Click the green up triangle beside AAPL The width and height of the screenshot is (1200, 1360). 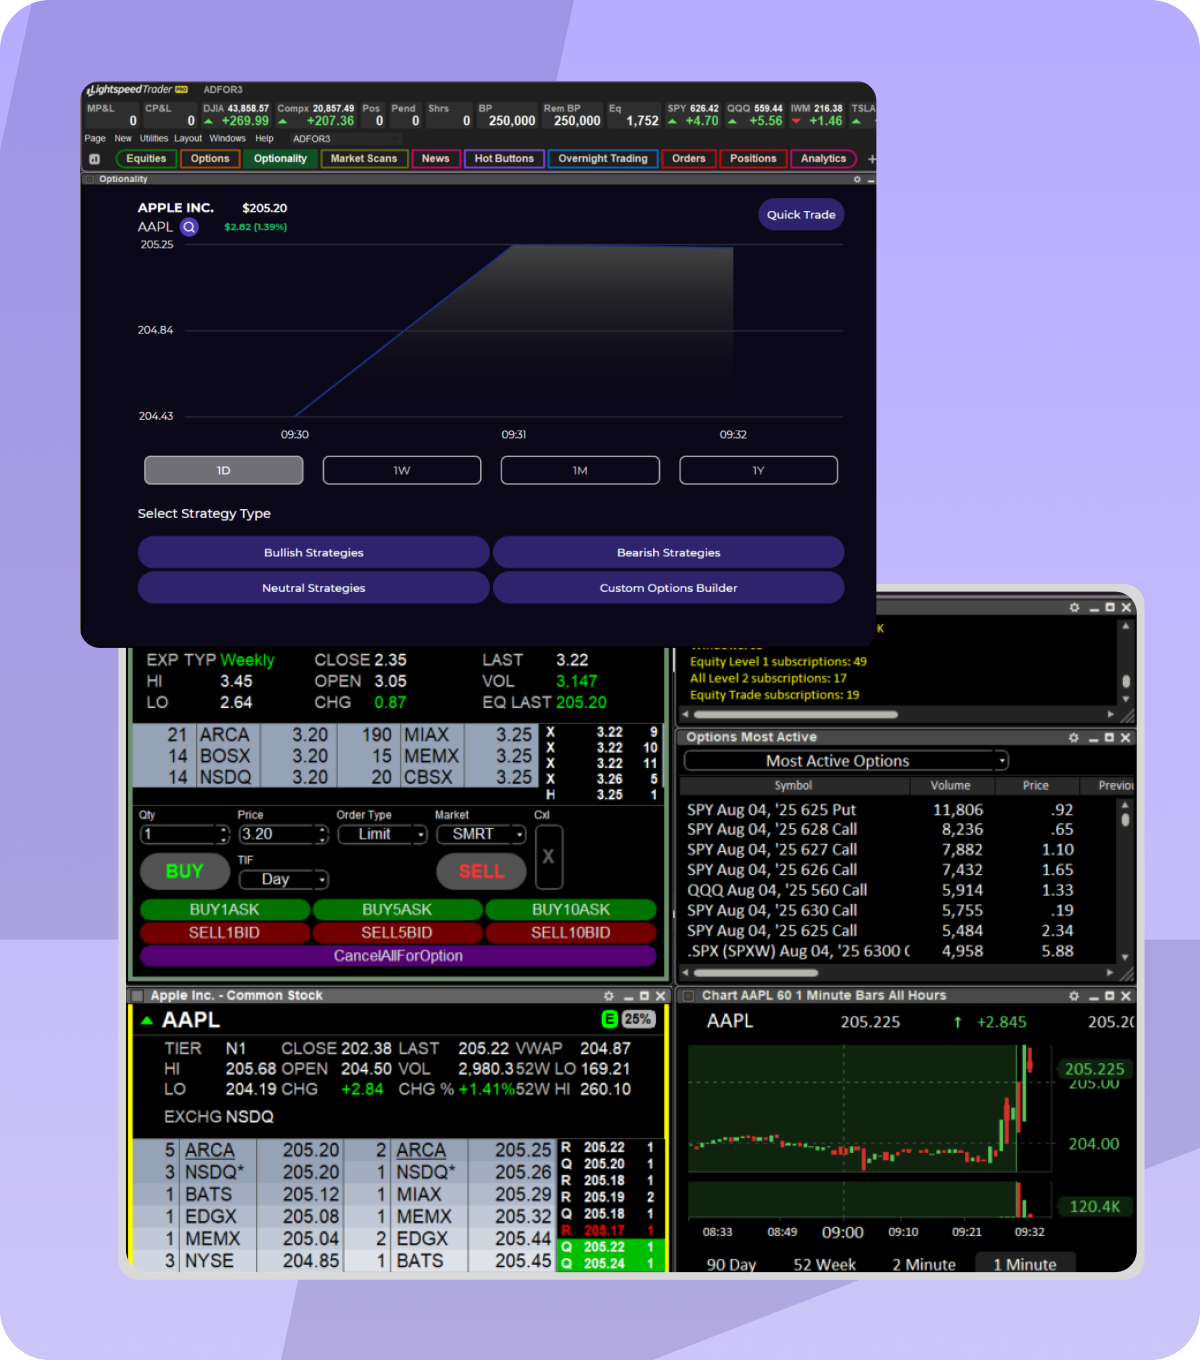(147, 1020)
